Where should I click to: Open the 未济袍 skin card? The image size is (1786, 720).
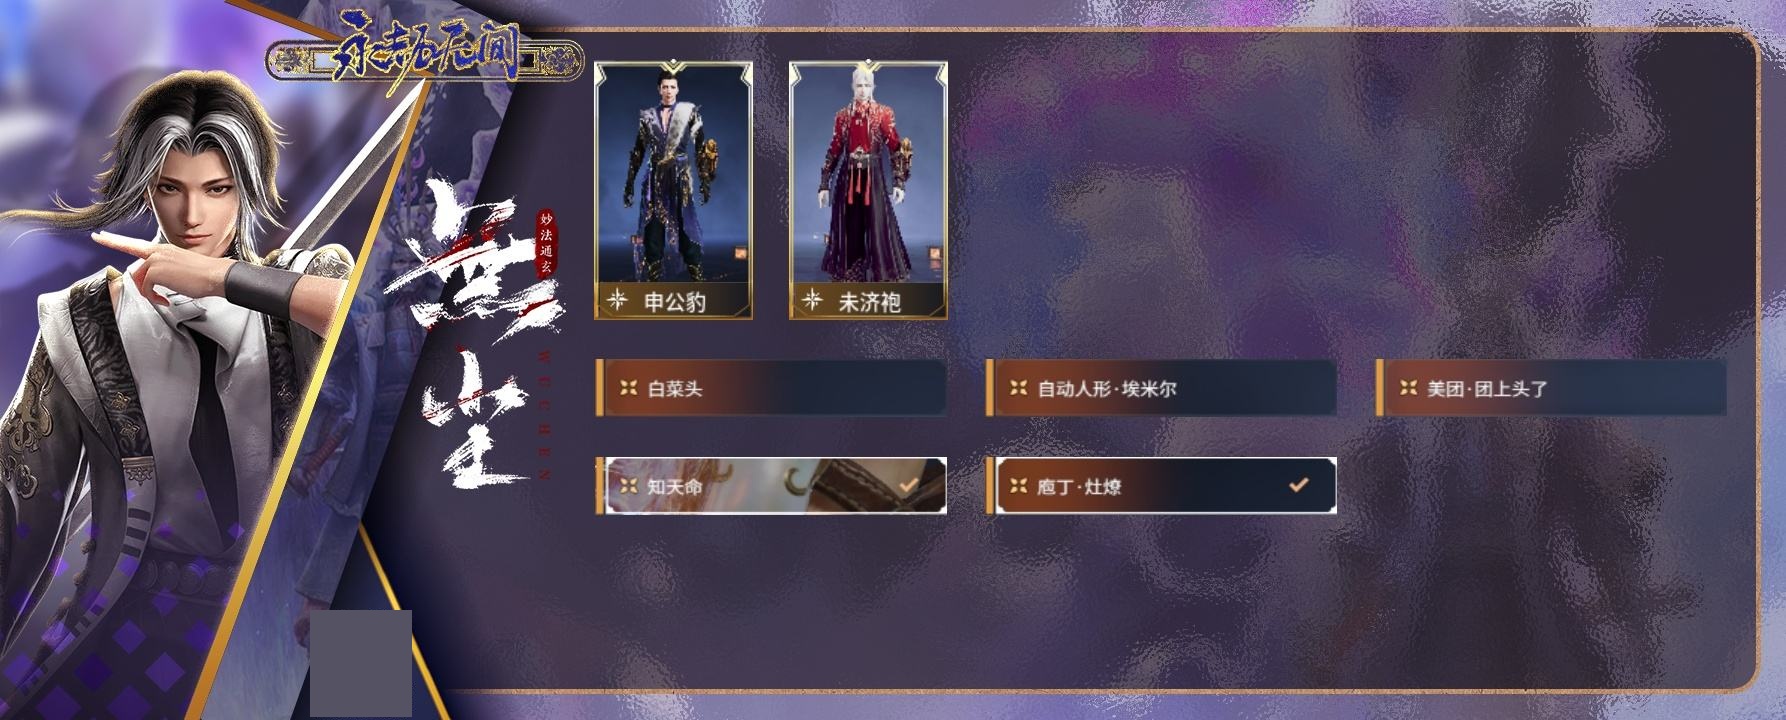[x=868, y=191]
